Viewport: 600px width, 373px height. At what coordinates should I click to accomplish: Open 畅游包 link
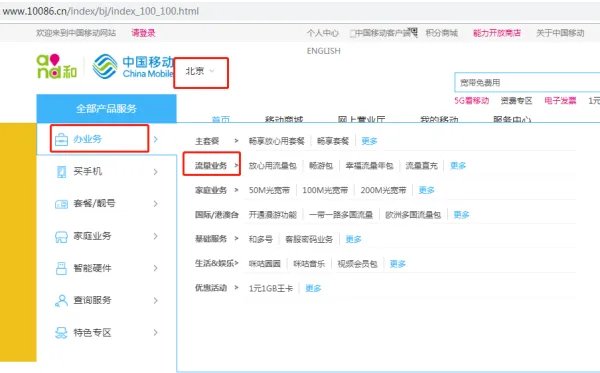click(321, 166)
